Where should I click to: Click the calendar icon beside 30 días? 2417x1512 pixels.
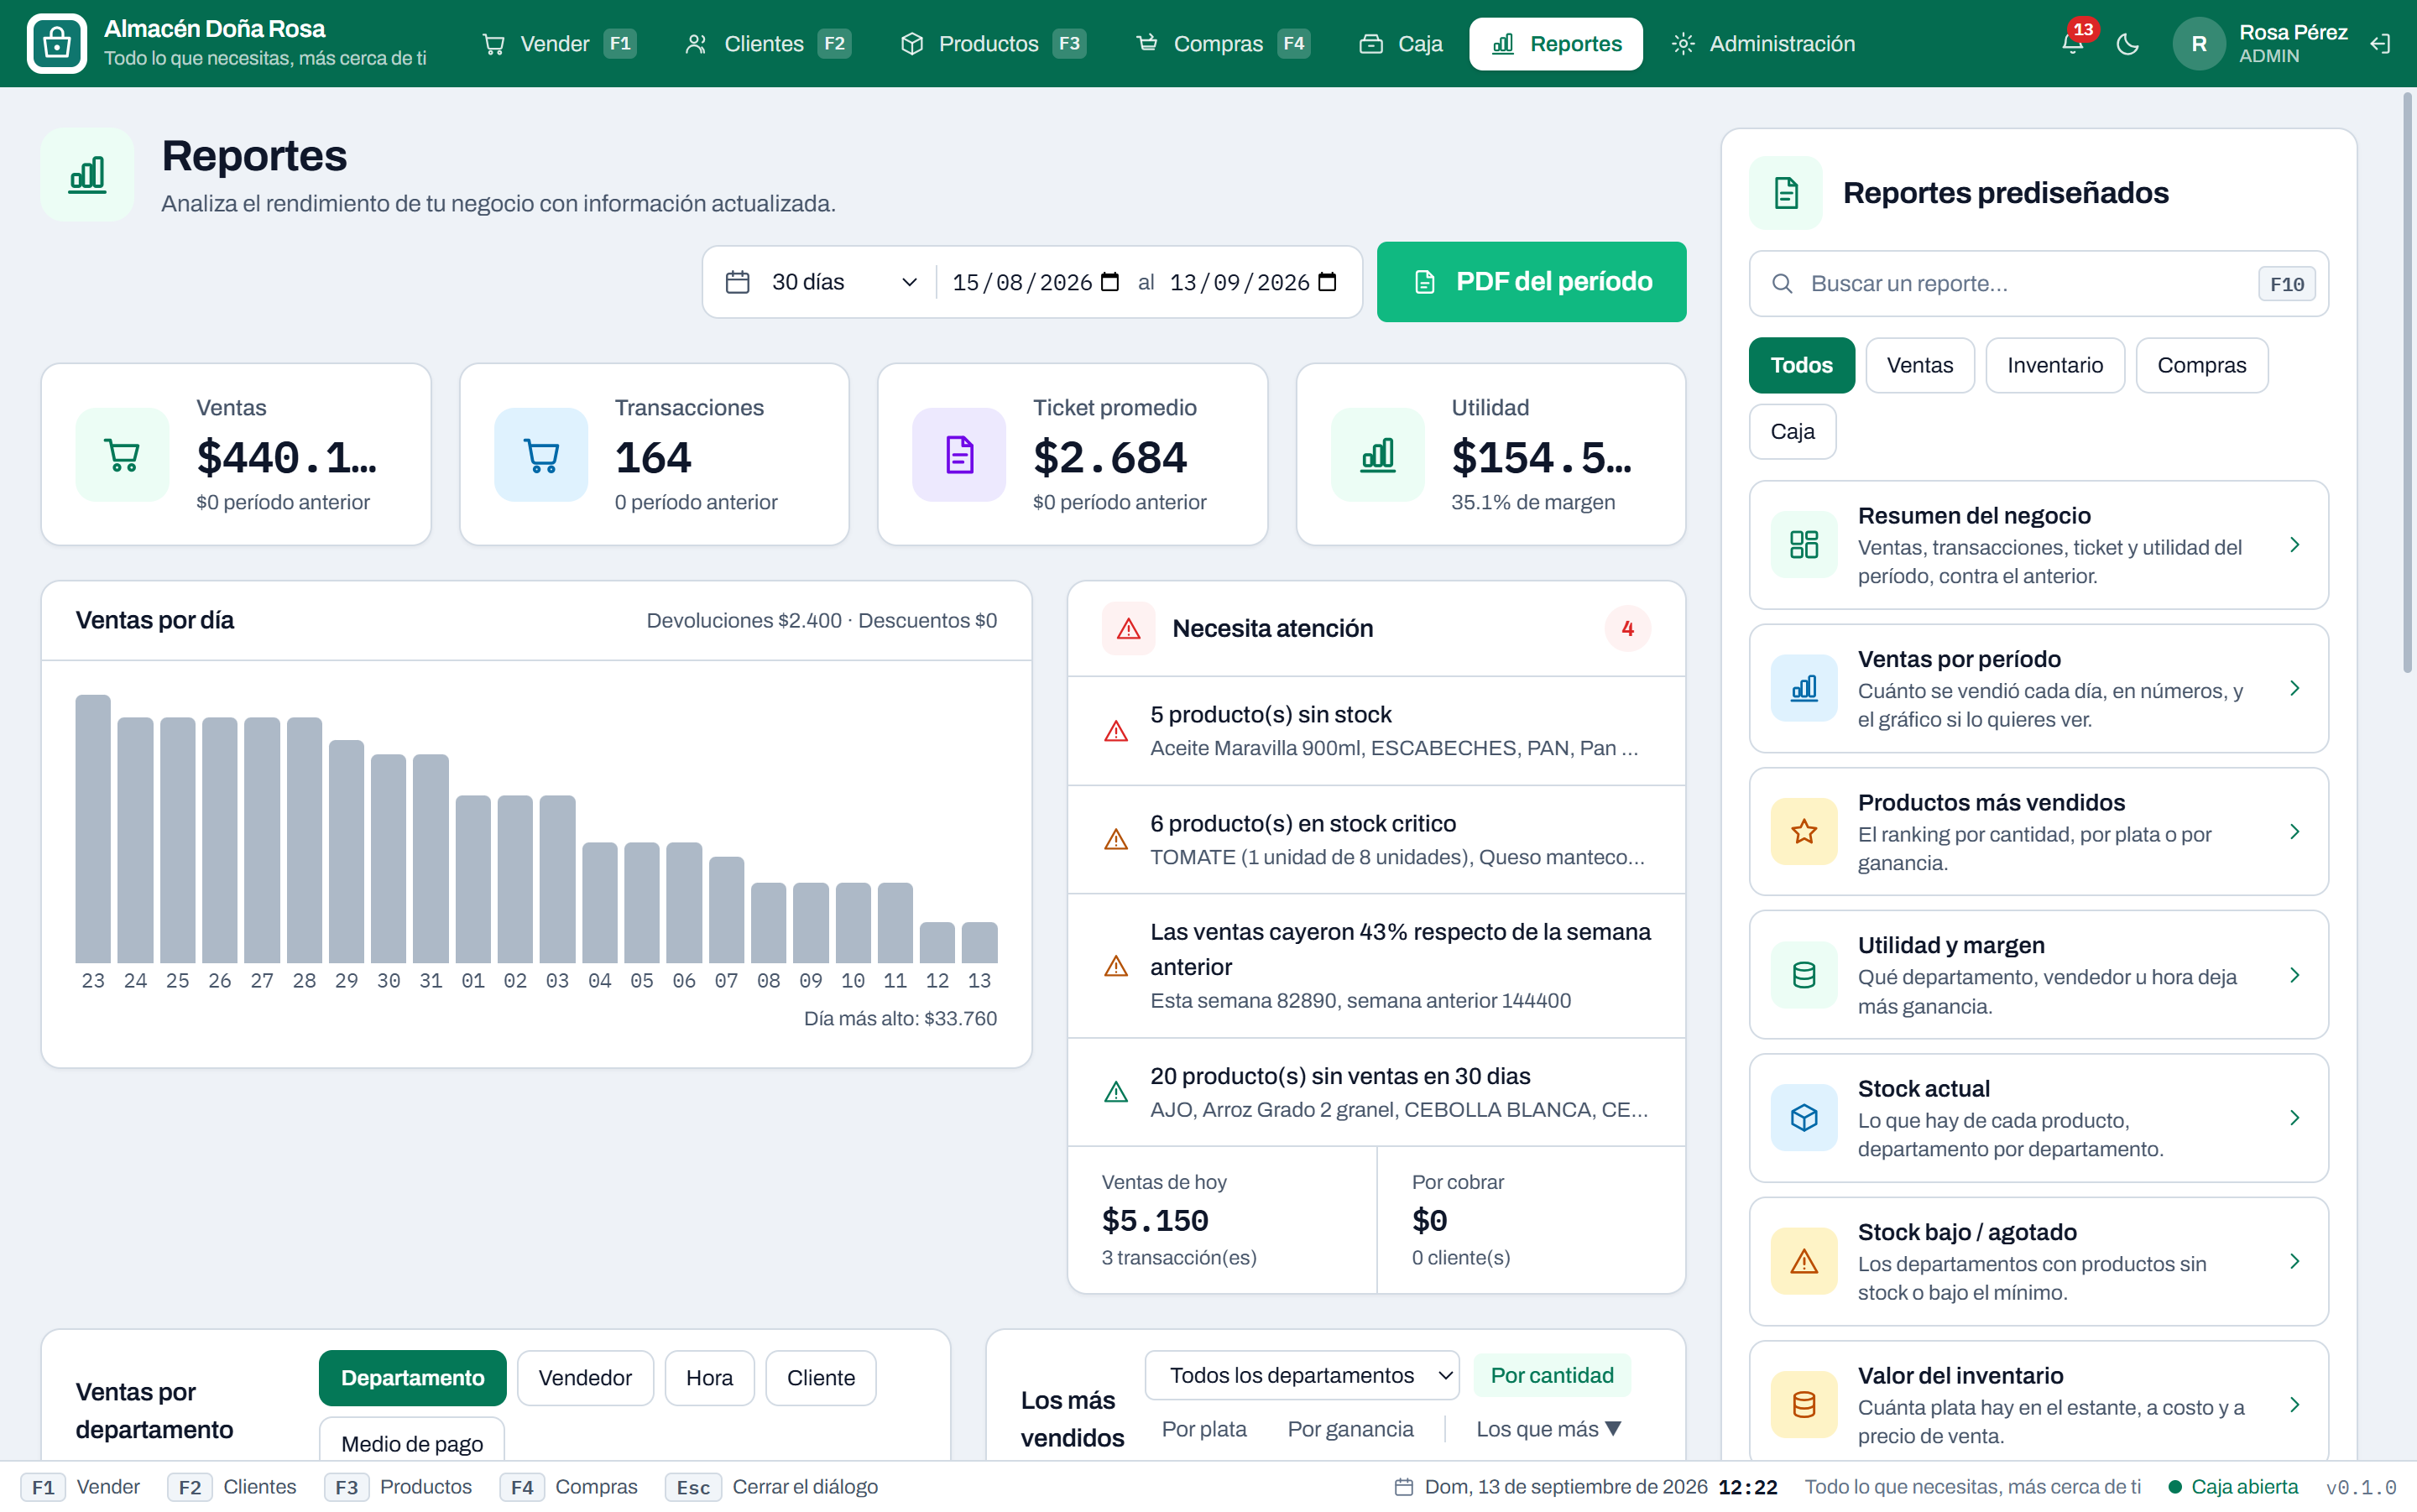coord(738,282)
